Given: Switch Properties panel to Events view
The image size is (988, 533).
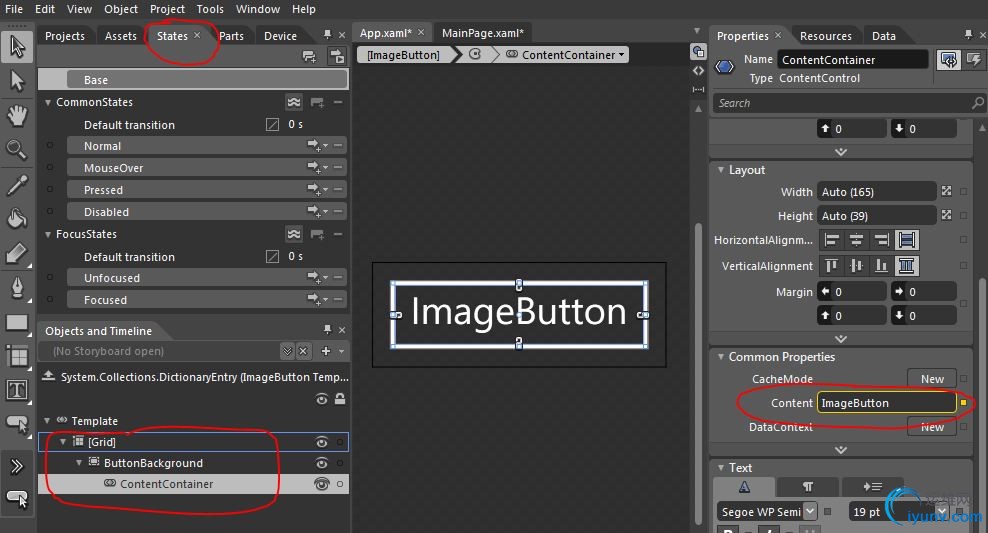Looking at the screenshot, I should pos(974,60).
